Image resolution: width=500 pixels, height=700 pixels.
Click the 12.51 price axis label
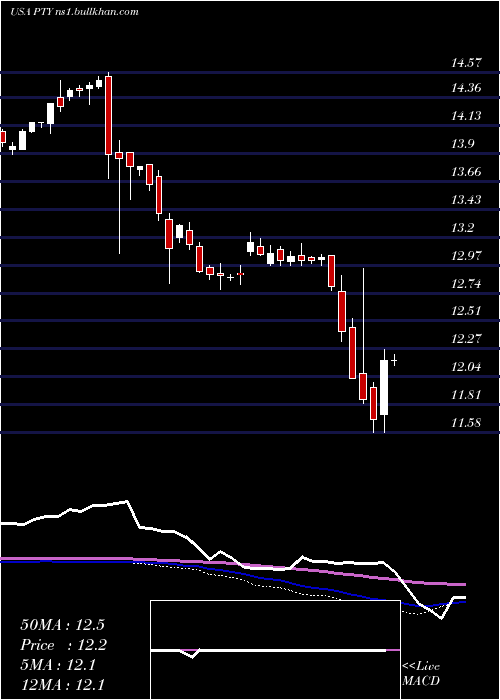(467, 311)
